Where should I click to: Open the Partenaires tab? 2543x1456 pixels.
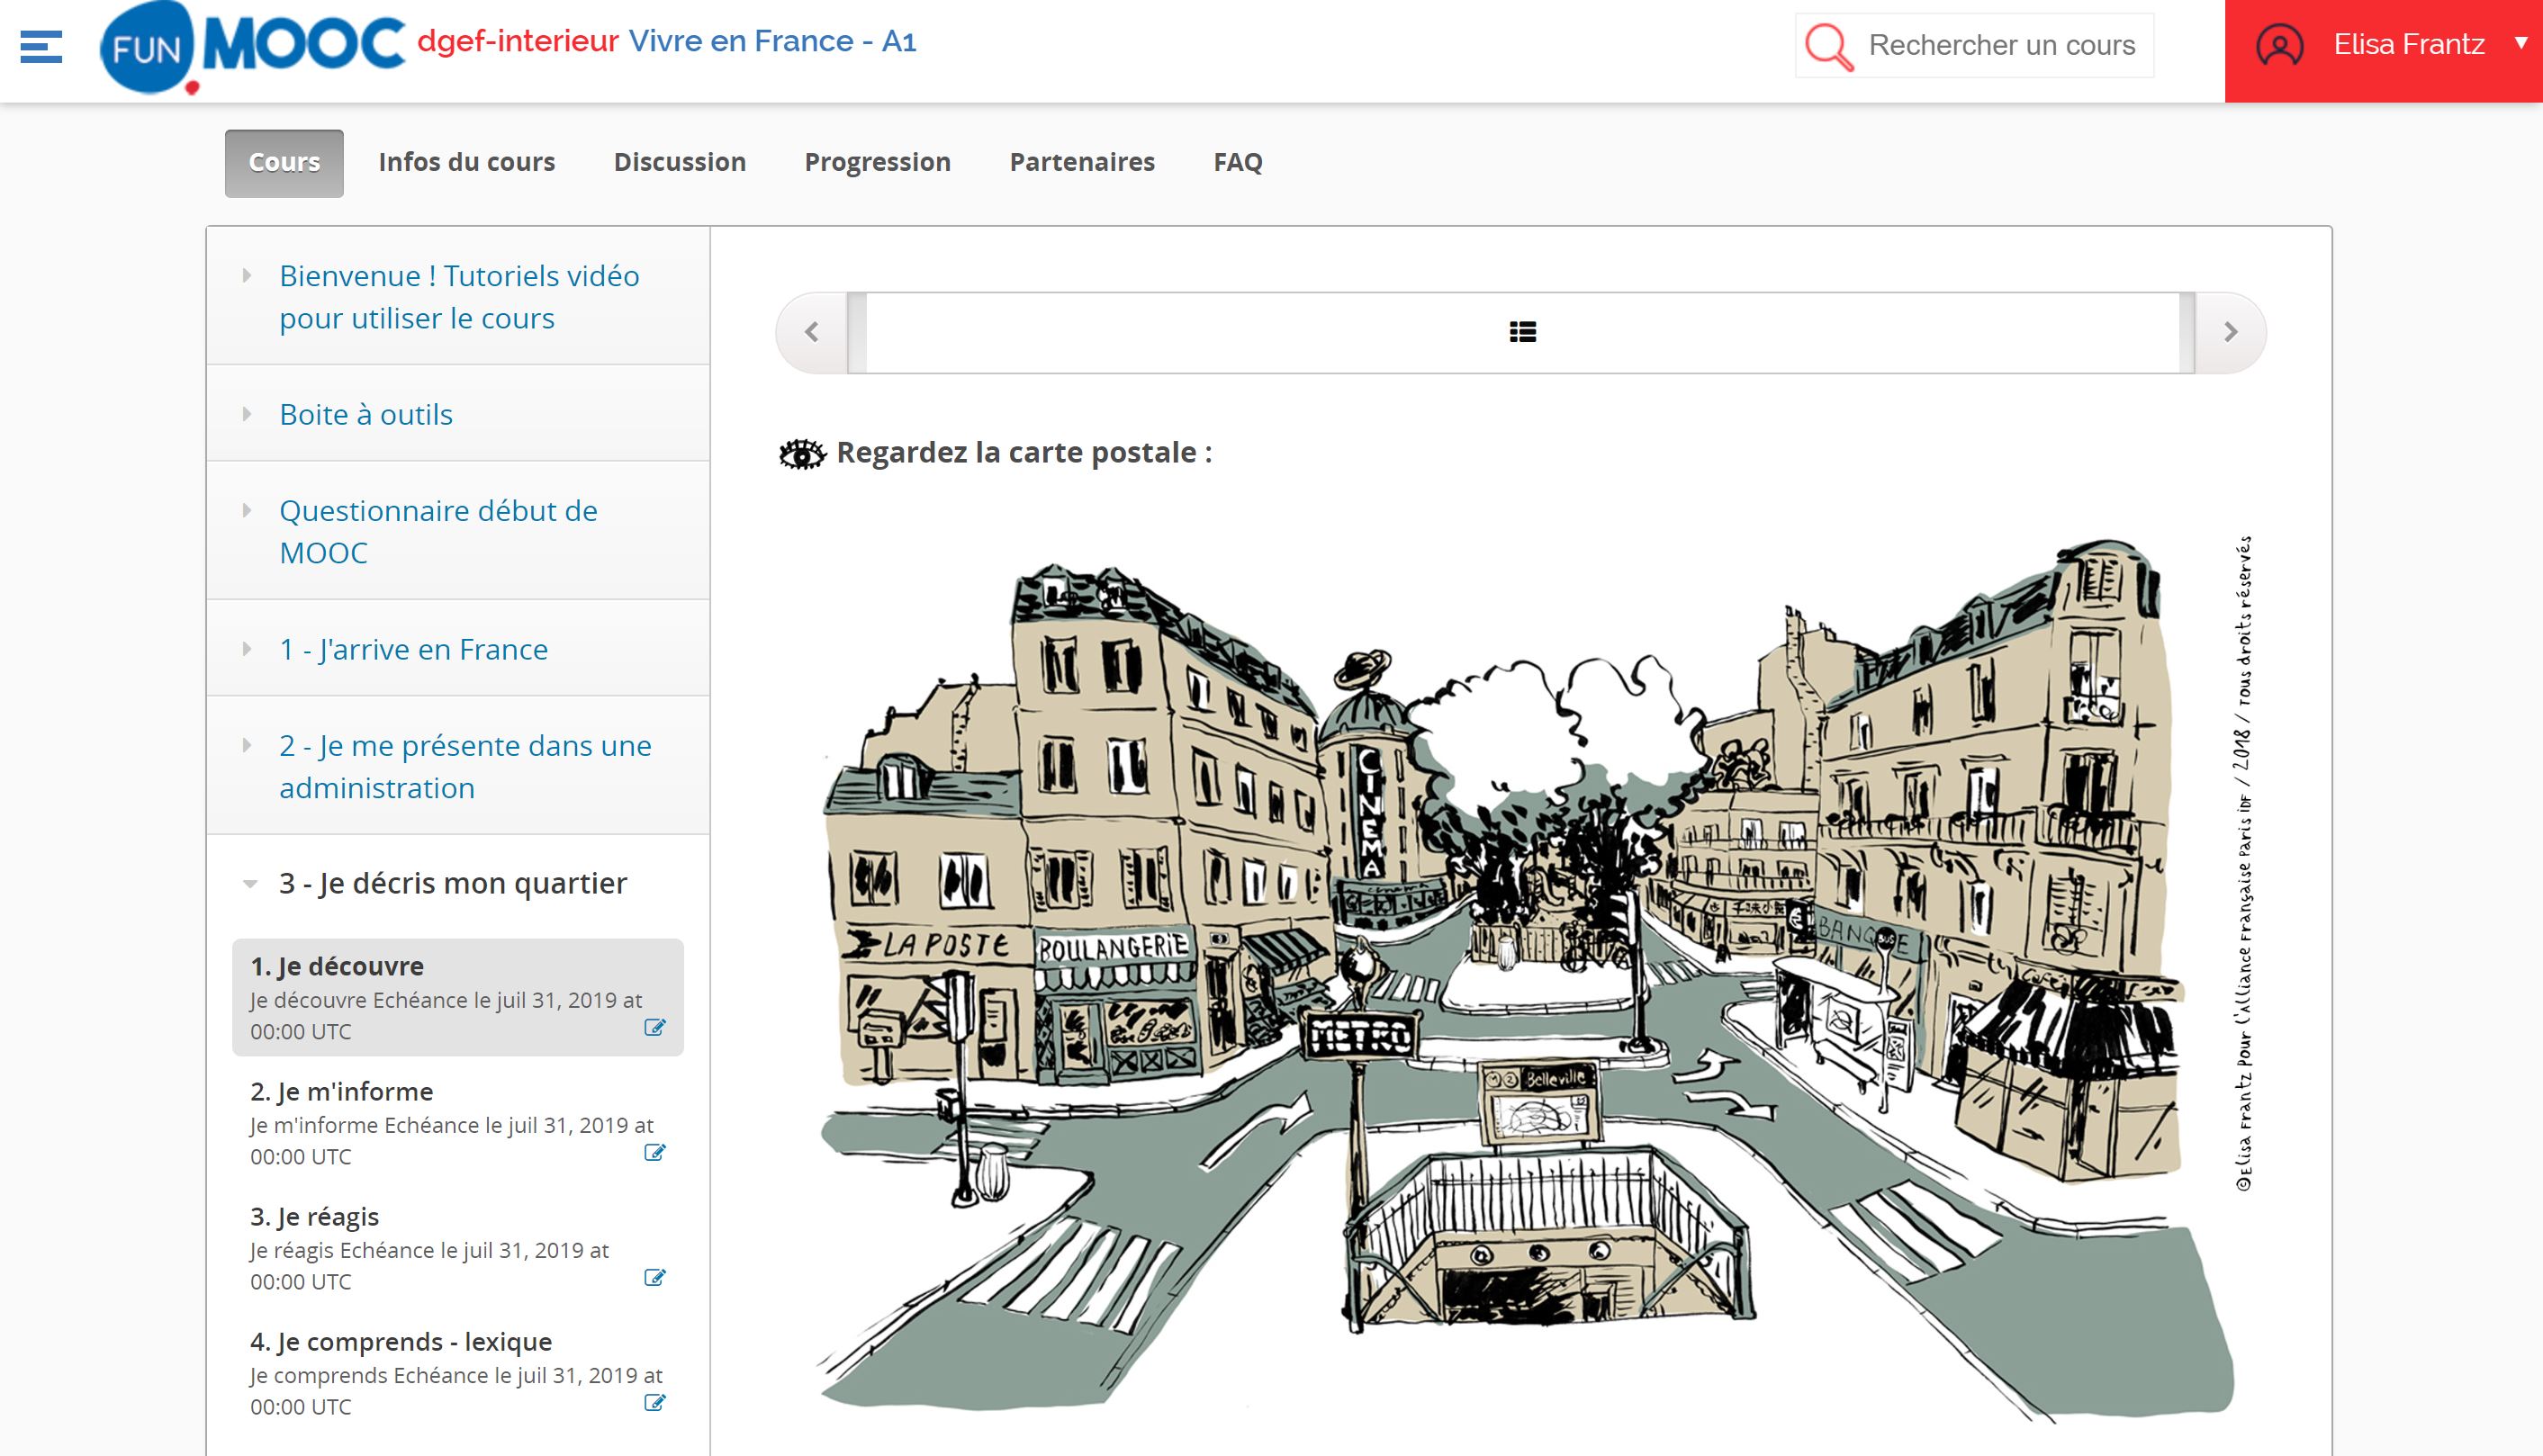pyautogui.click(x=1082, y=163)
